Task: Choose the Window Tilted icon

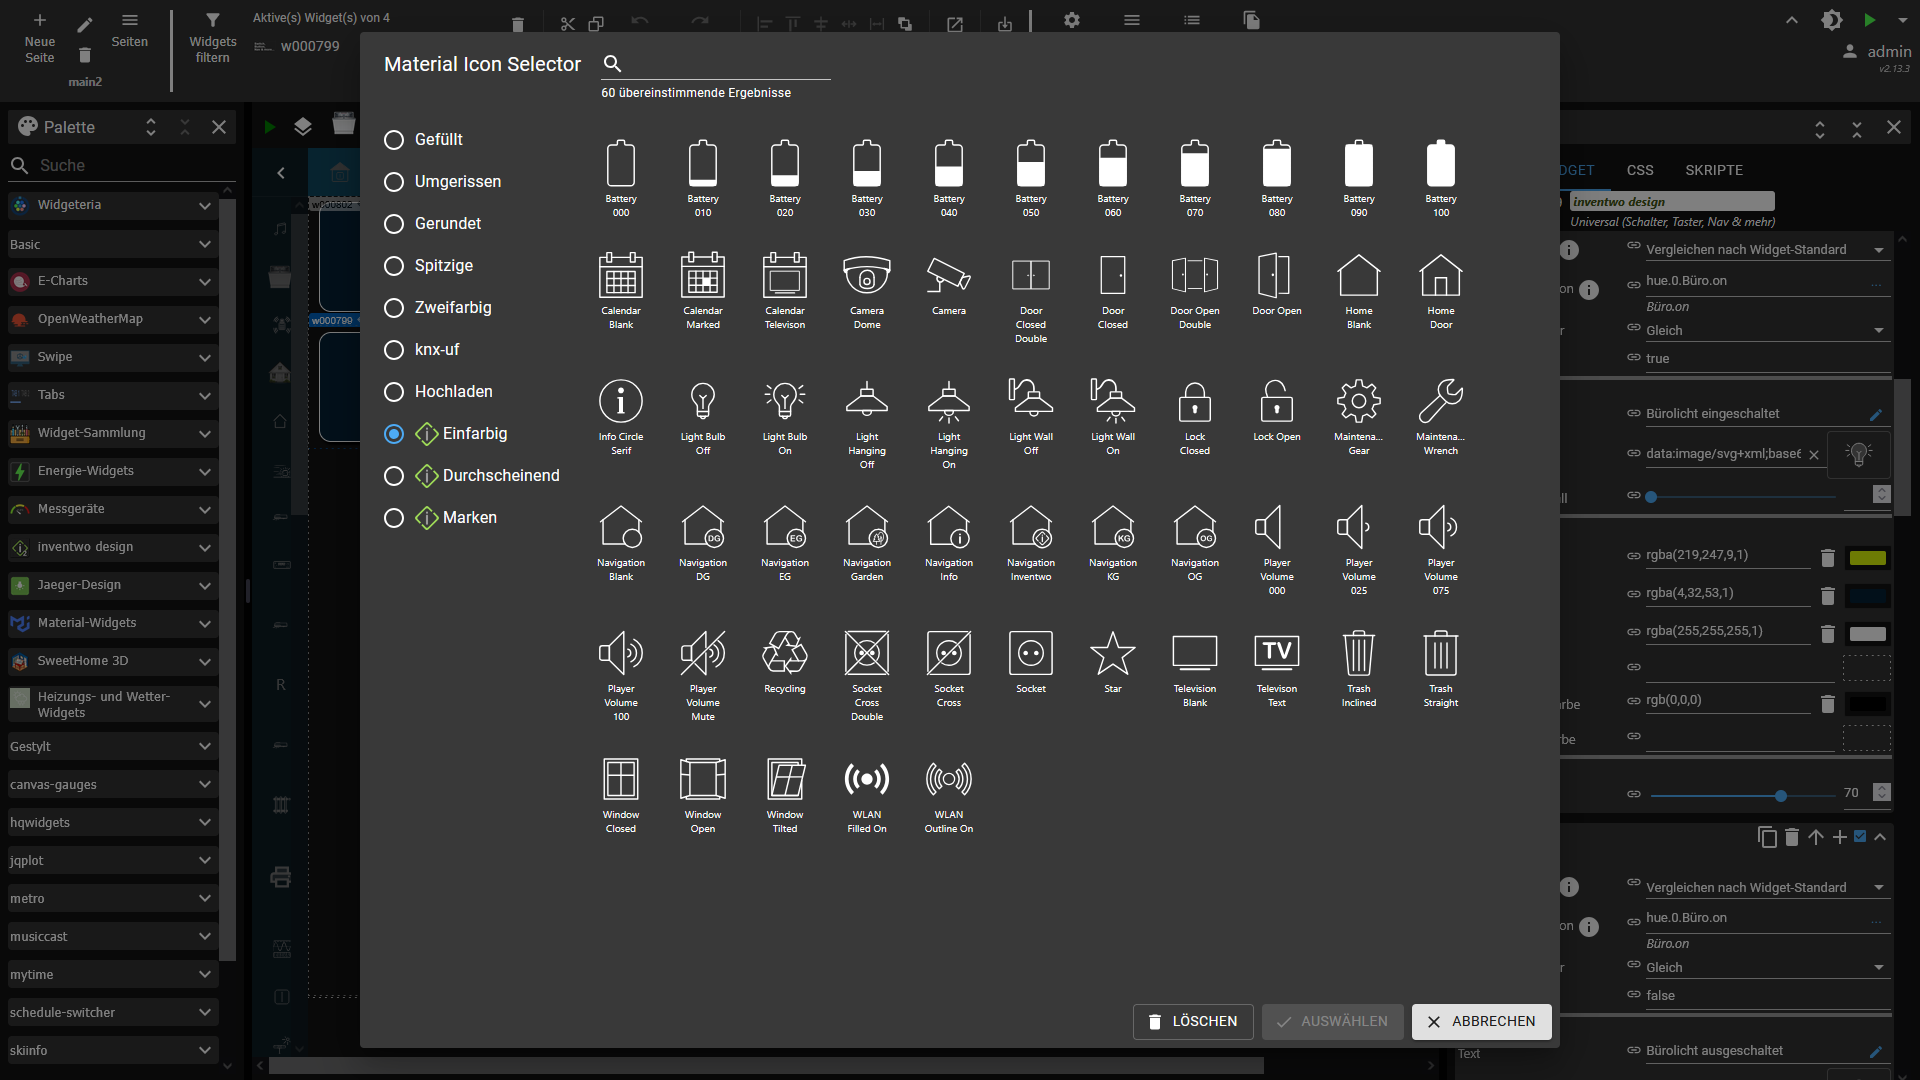Action: (x=785, y=780)
